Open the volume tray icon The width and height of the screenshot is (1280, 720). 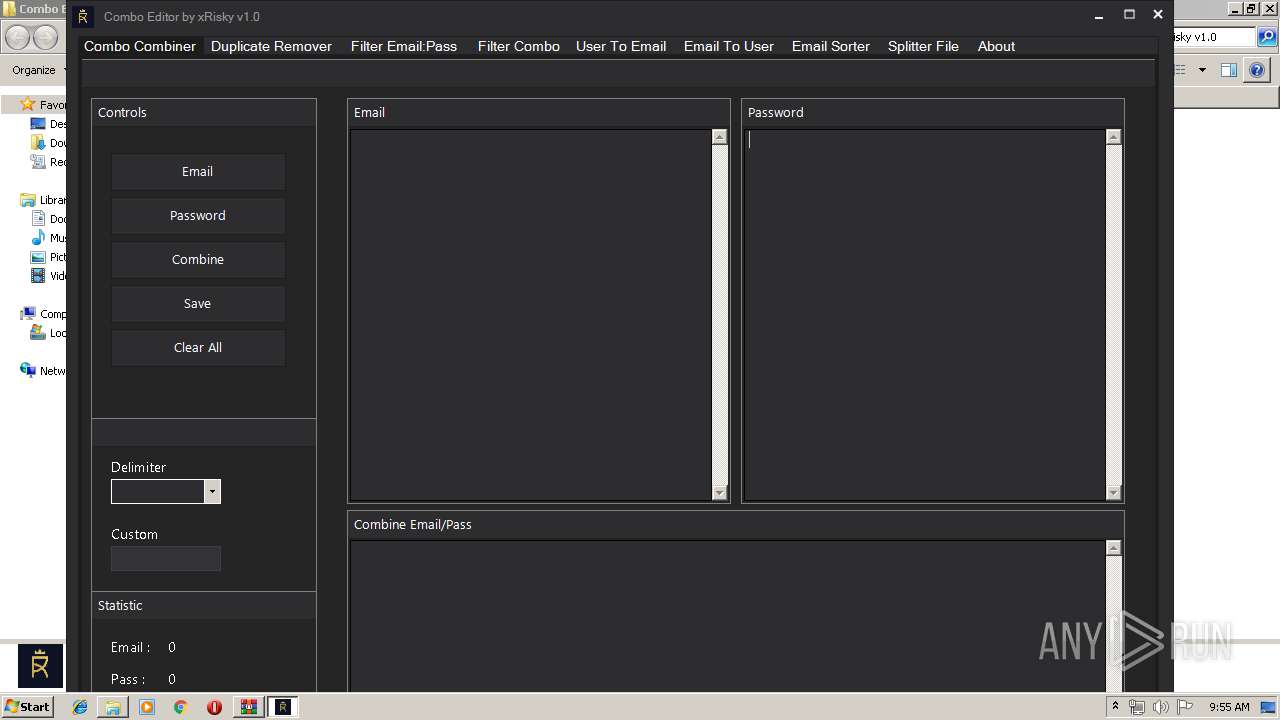1160,707
